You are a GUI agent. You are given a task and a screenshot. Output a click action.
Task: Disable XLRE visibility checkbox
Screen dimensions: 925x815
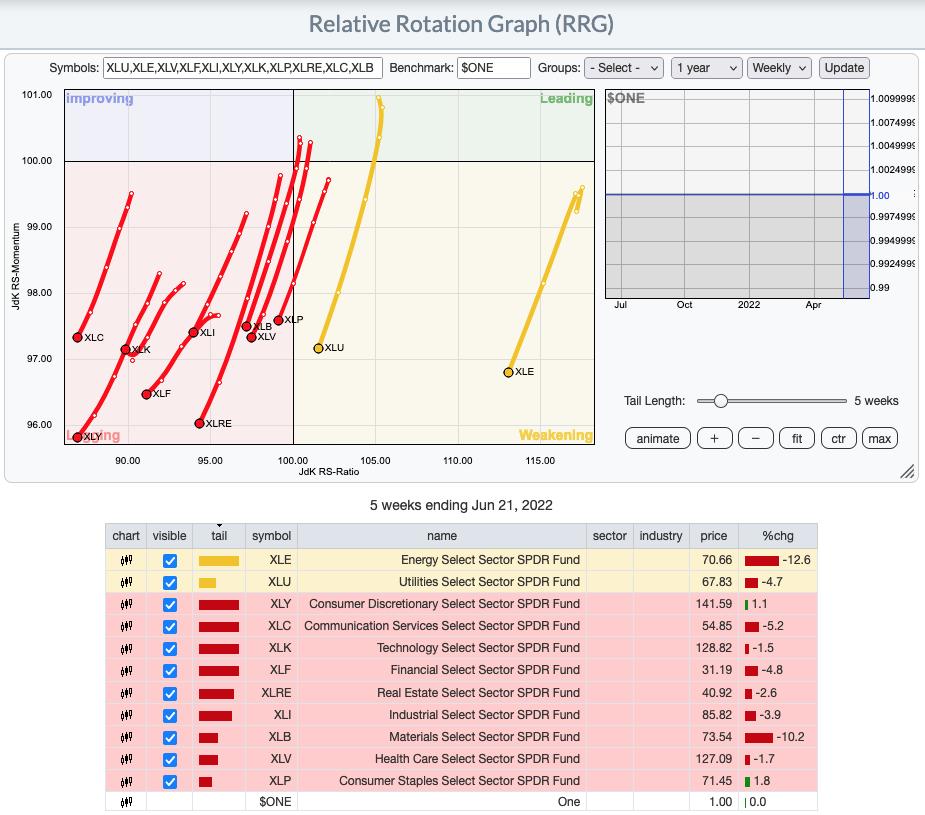click(x=170, y=694)
